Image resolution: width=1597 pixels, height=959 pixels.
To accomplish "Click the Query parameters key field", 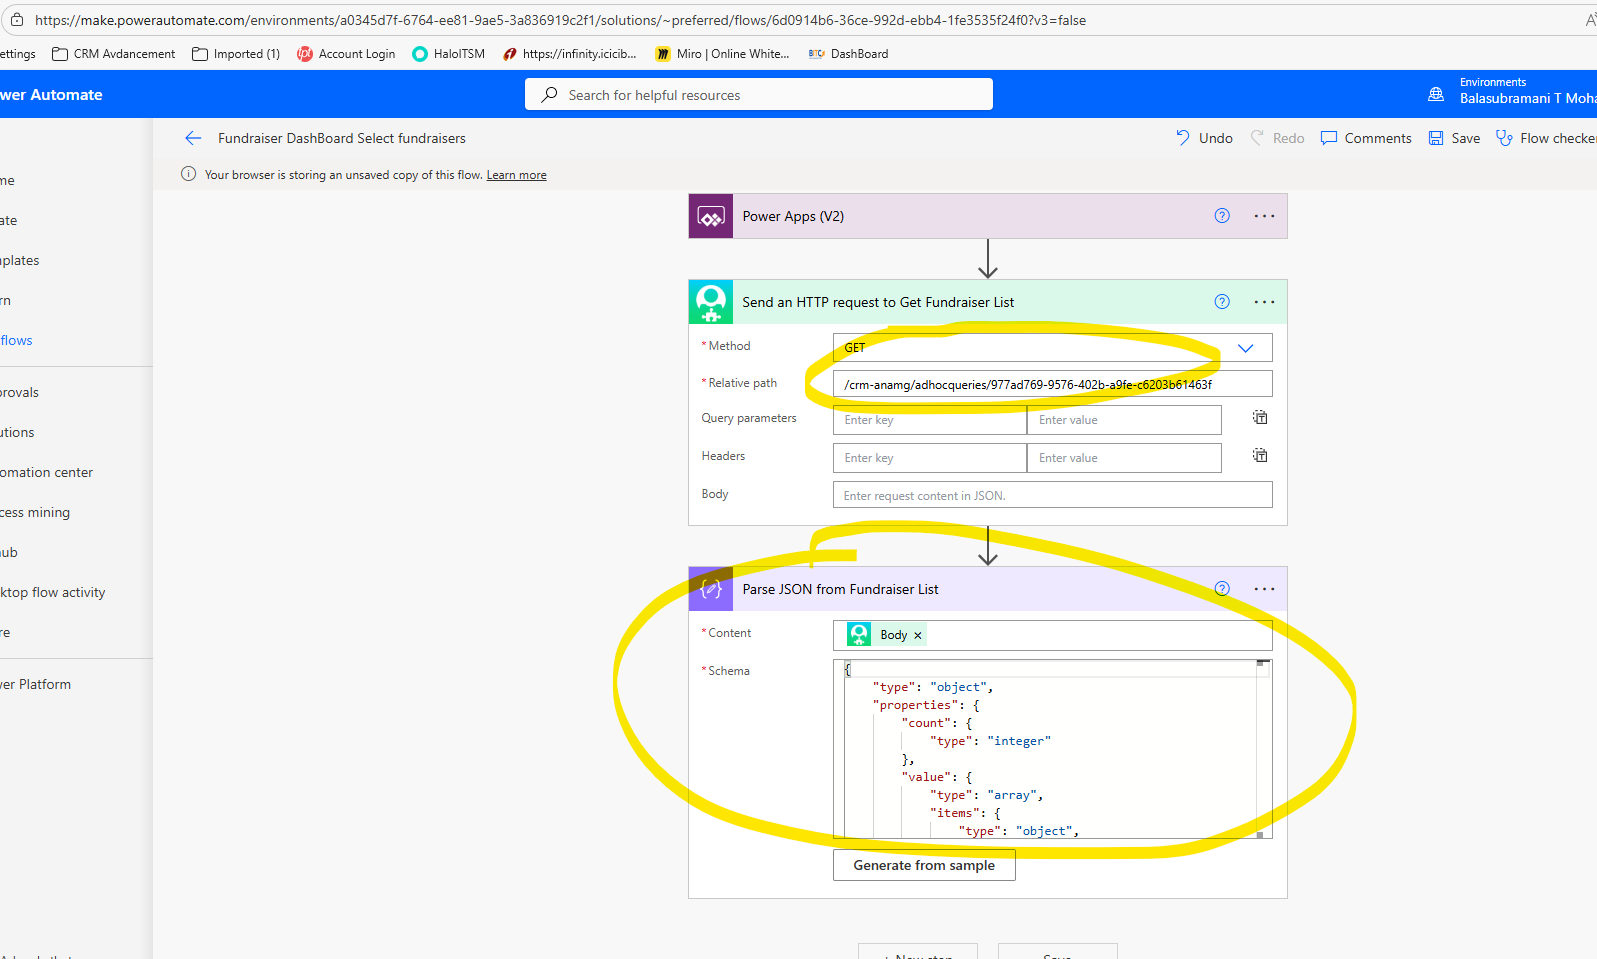I will coord(930,420).
